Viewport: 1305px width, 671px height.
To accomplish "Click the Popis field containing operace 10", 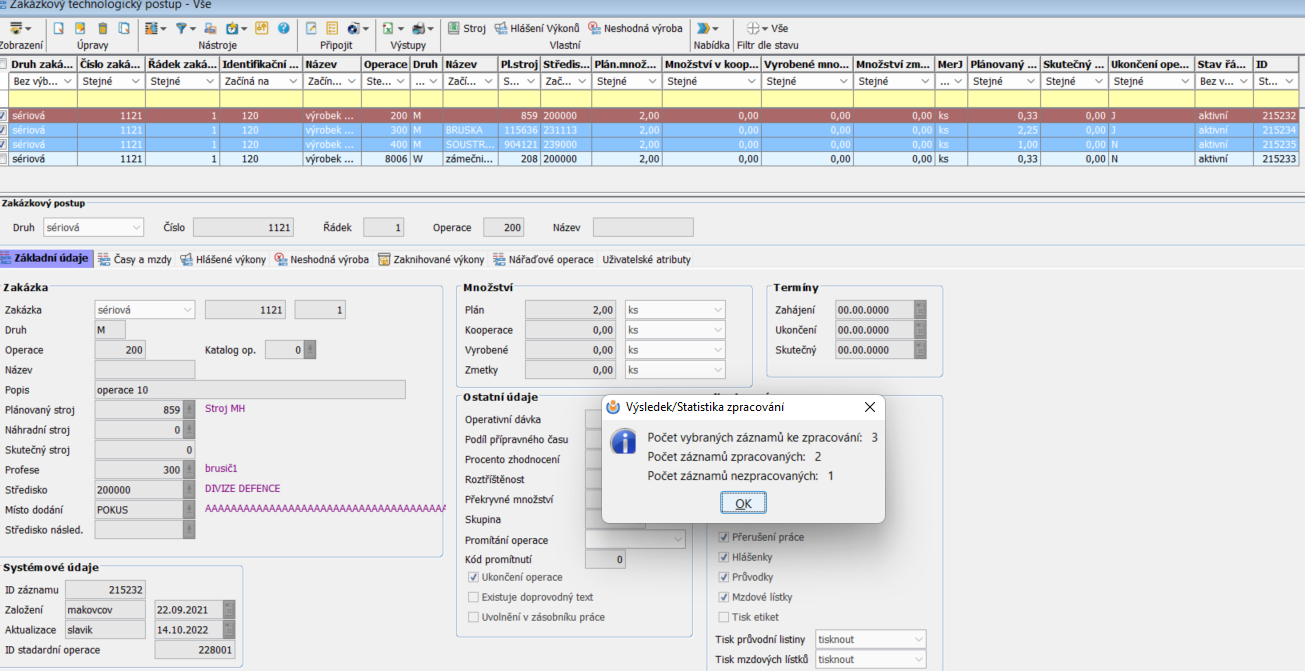I will (250, 390).
